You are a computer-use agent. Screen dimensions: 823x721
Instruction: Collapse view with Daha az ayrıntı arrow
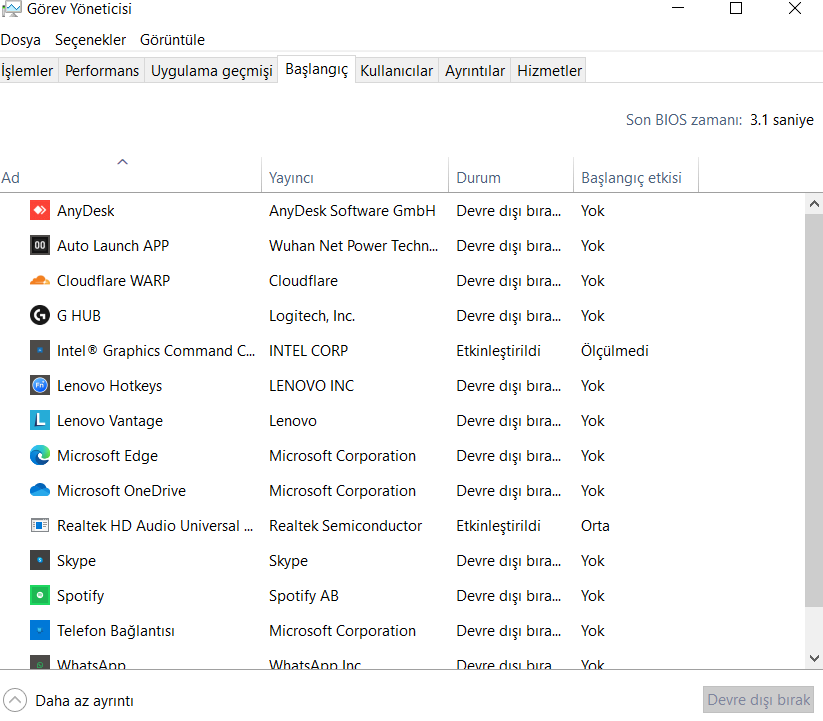15,700
